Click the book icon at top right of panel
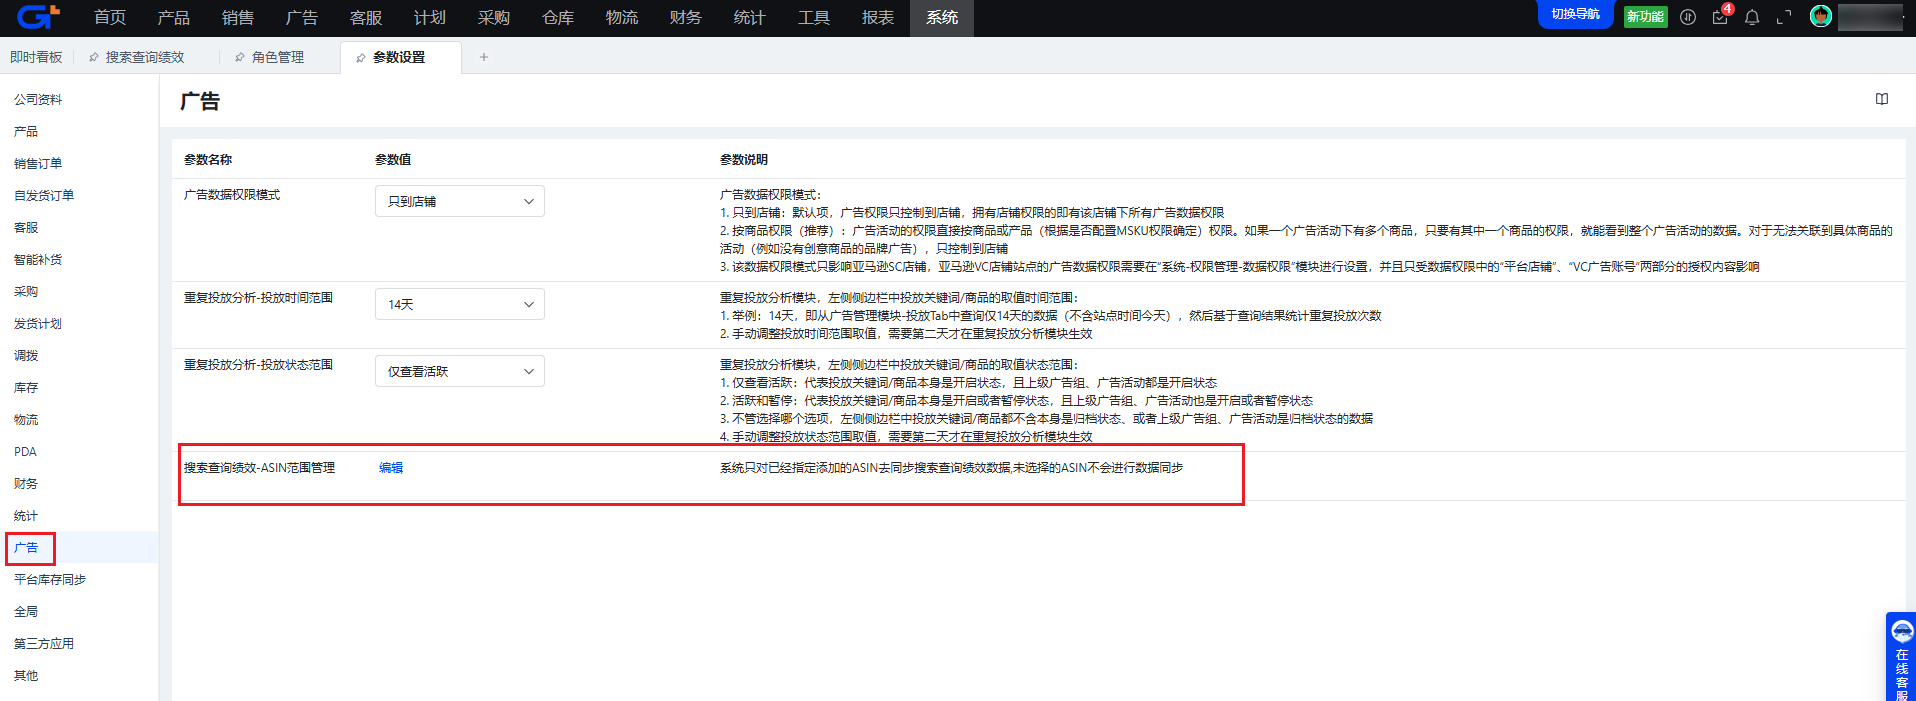The height and width of the screenshot is (701, 1916). [1882, 99]
